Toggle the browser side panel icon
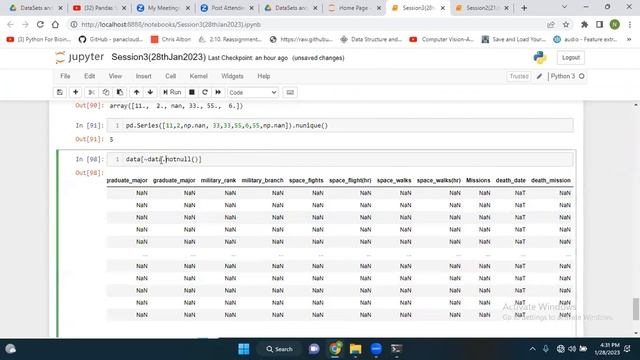 599,24
